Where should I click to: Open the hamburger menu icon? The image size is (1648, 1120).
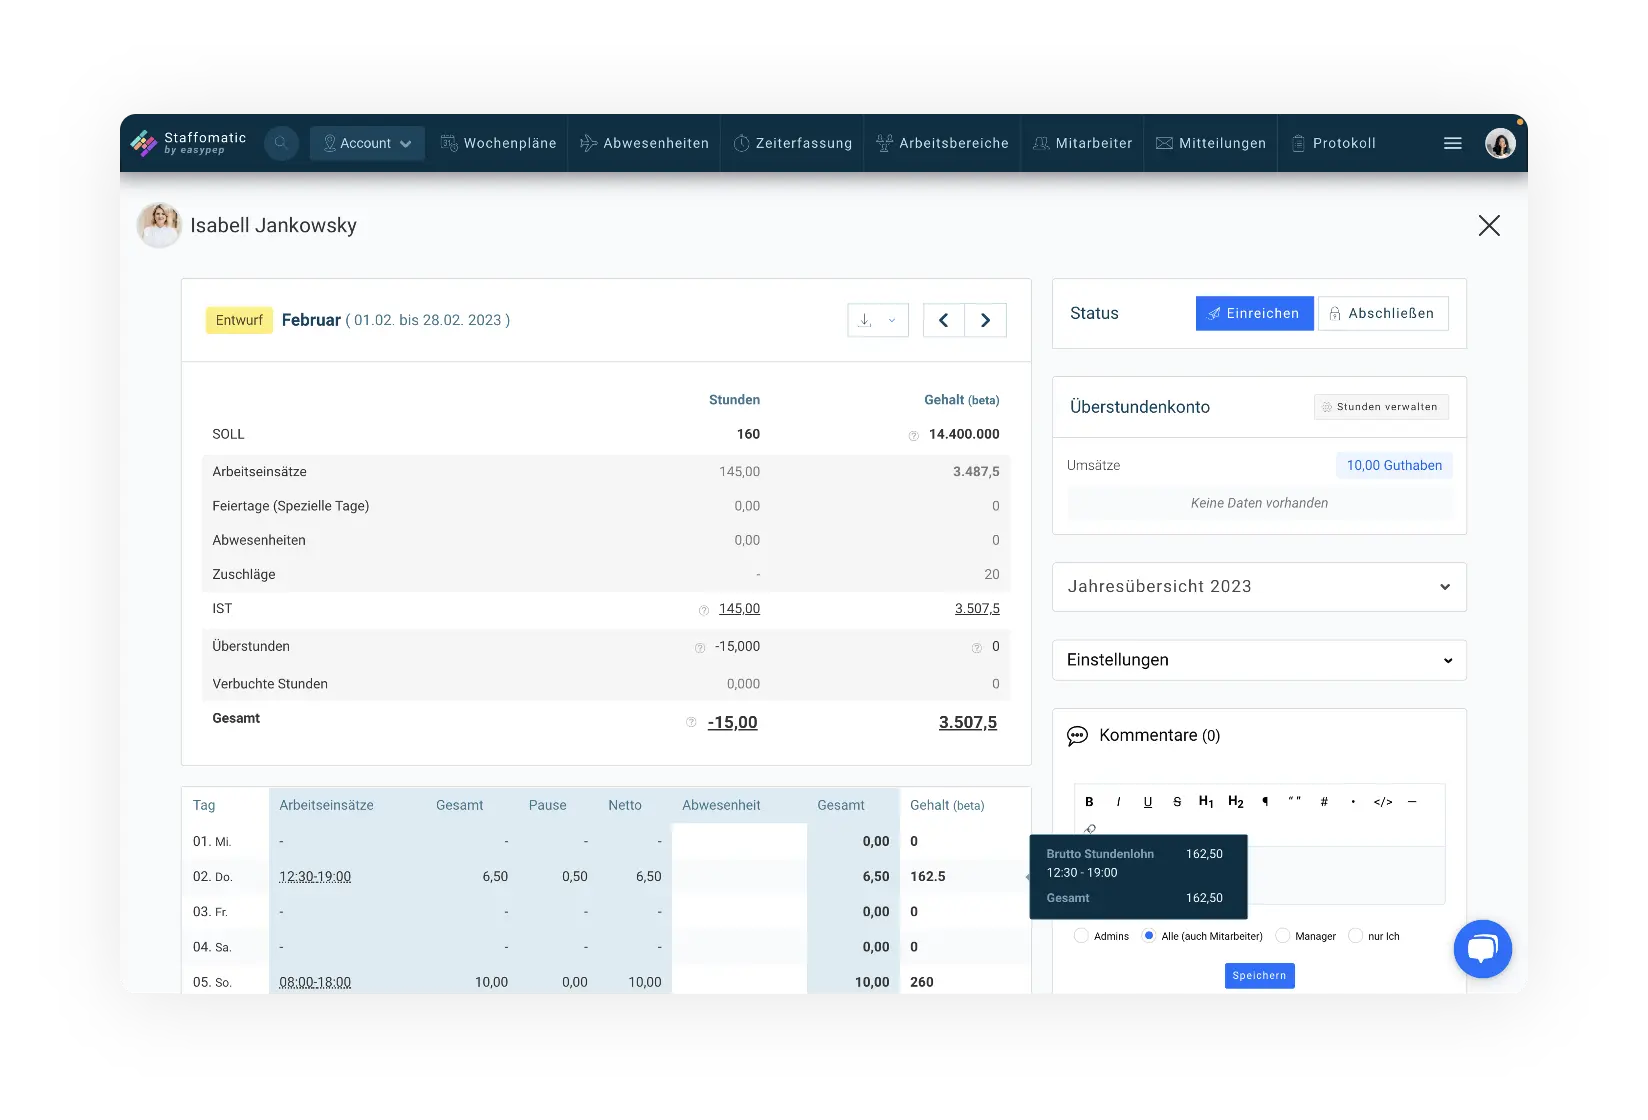(x=1453, y=144)
